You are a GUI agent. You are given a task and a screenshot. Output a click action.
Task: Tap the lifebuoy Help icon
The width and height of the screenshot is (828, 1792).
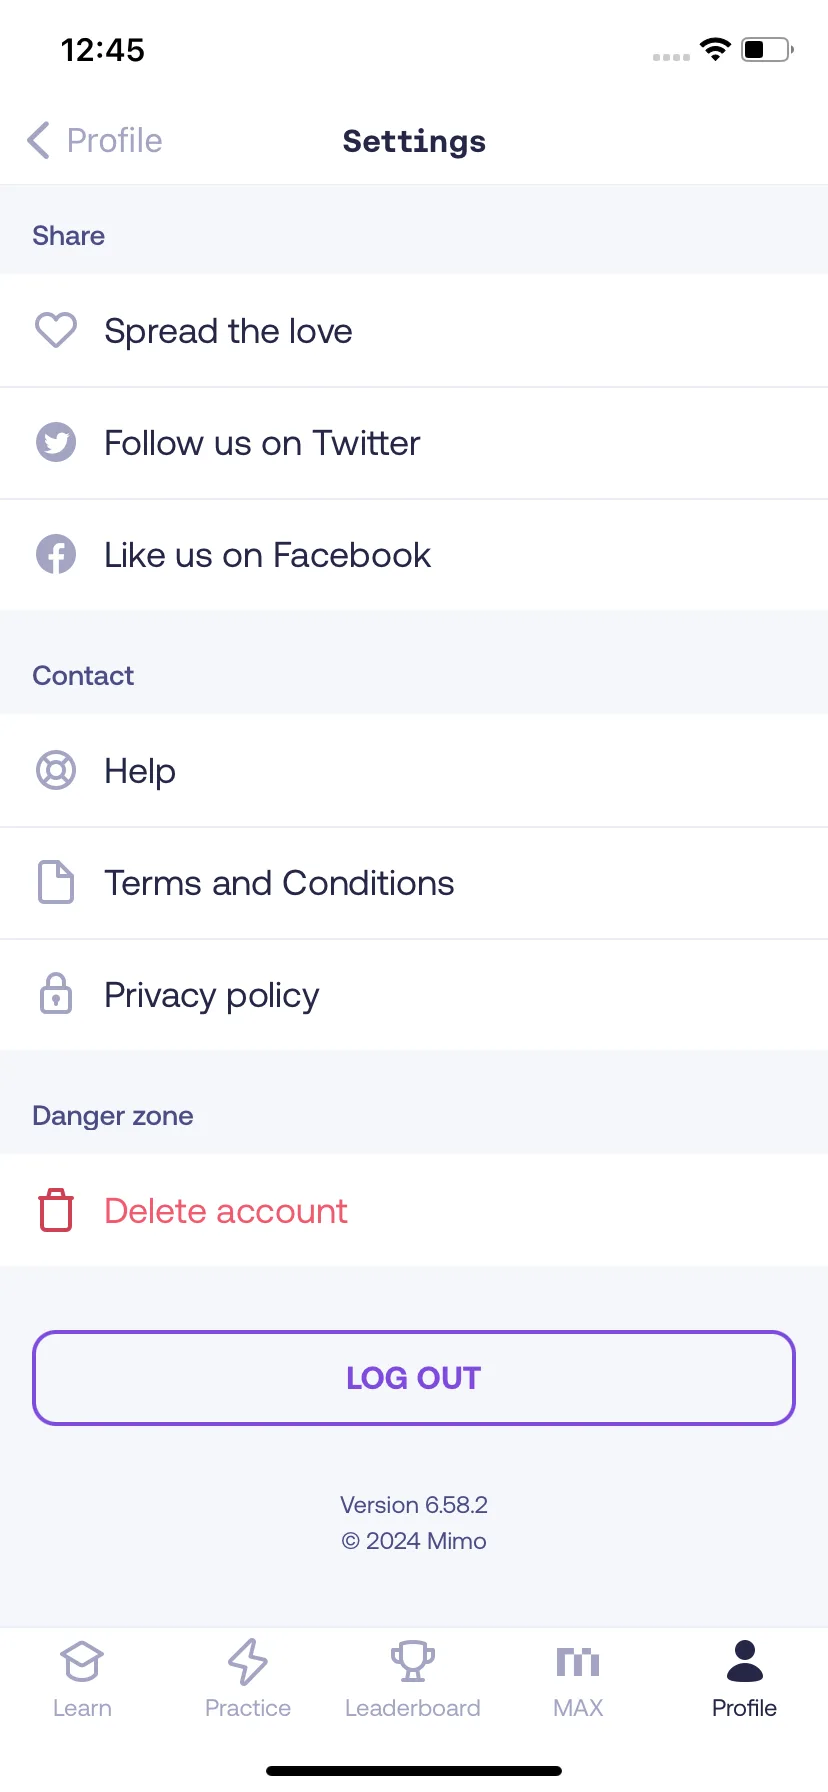pos(56,770)
